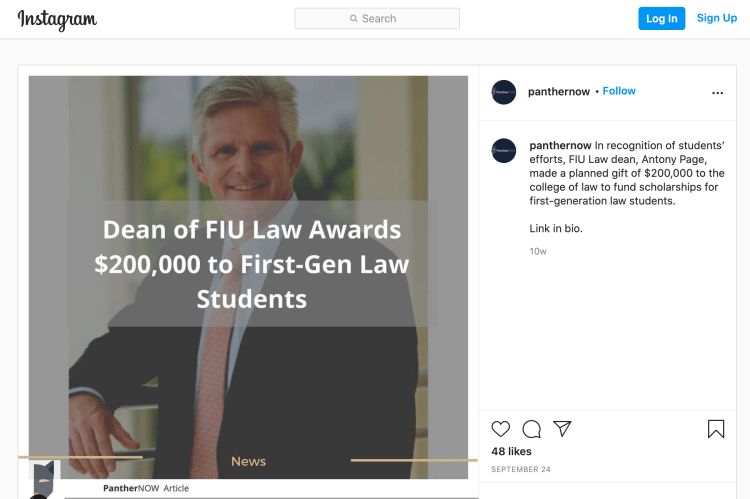The image size is (750, 499).
Task: Open comments with speech bubble icon
Action: (x=532, y=429)
